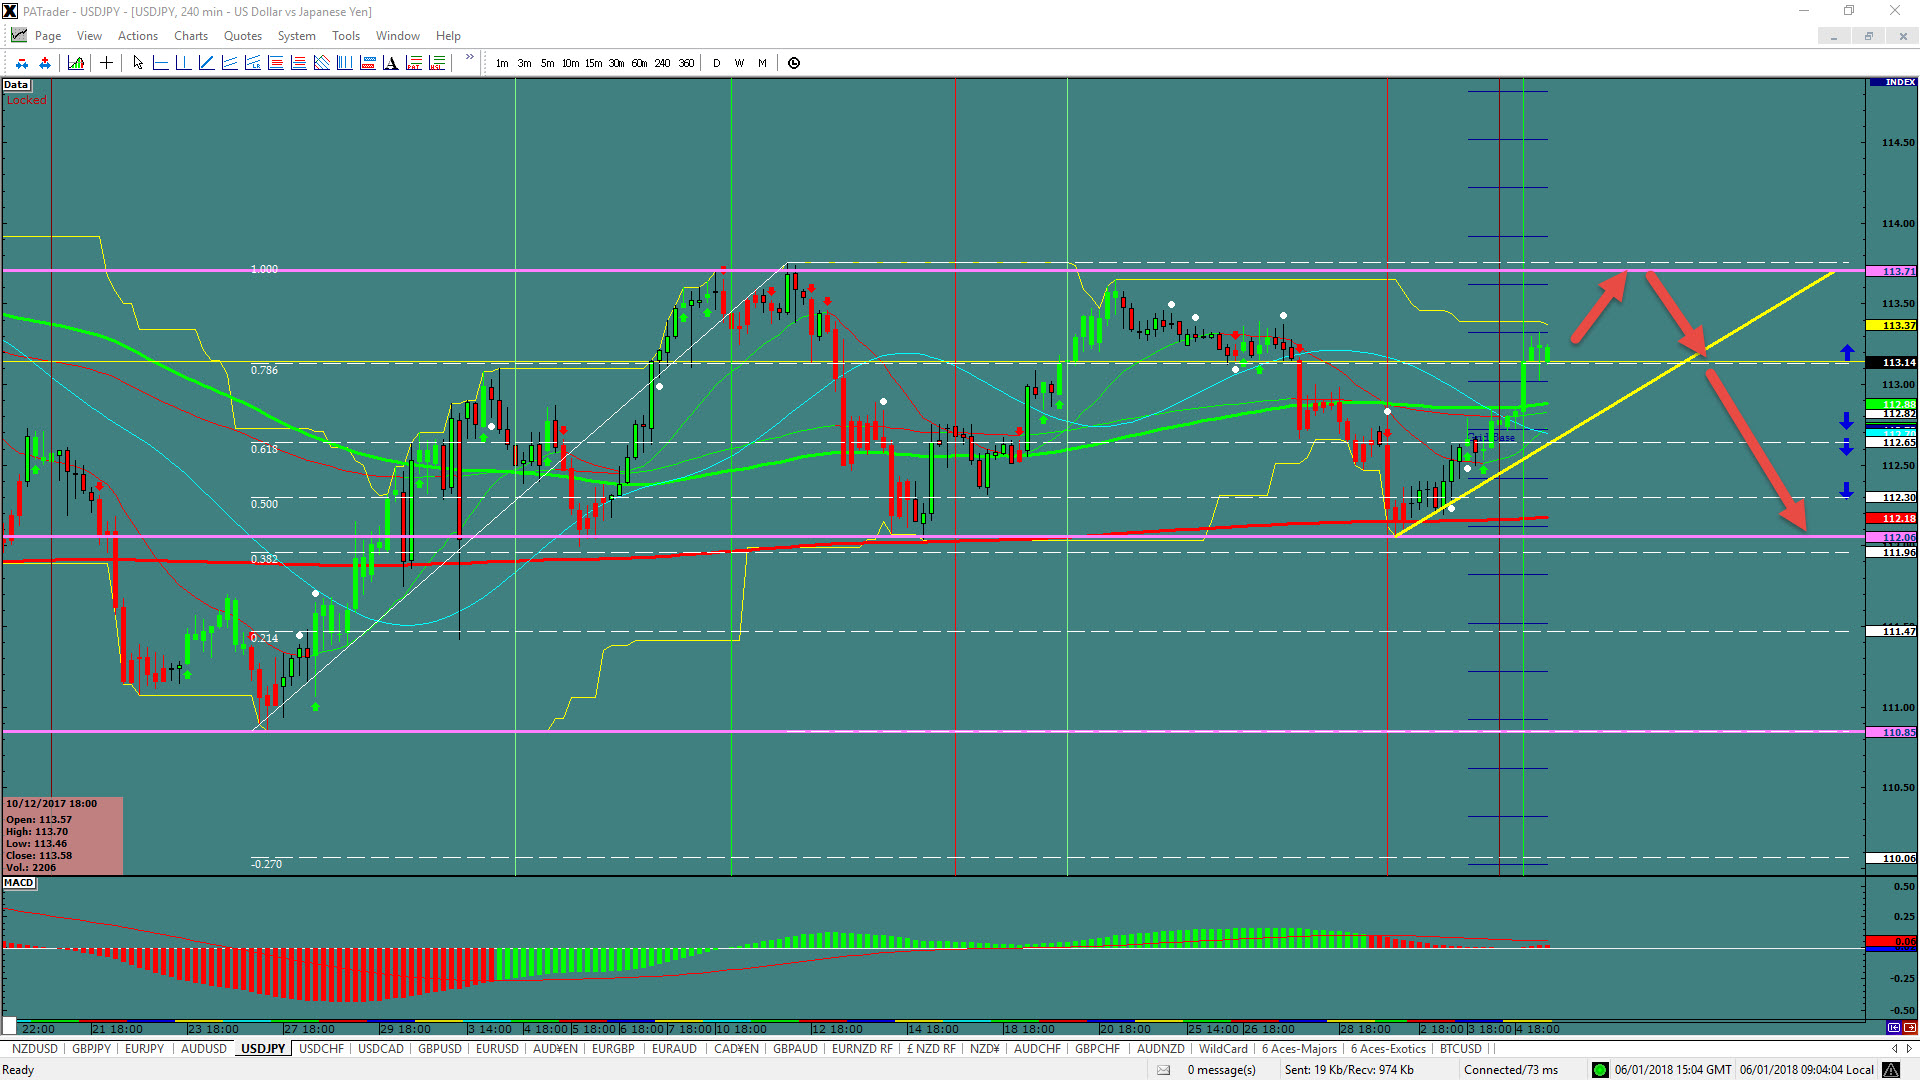Open the Charts menu
The image size is (1920, 1080).
coord(191,36)
